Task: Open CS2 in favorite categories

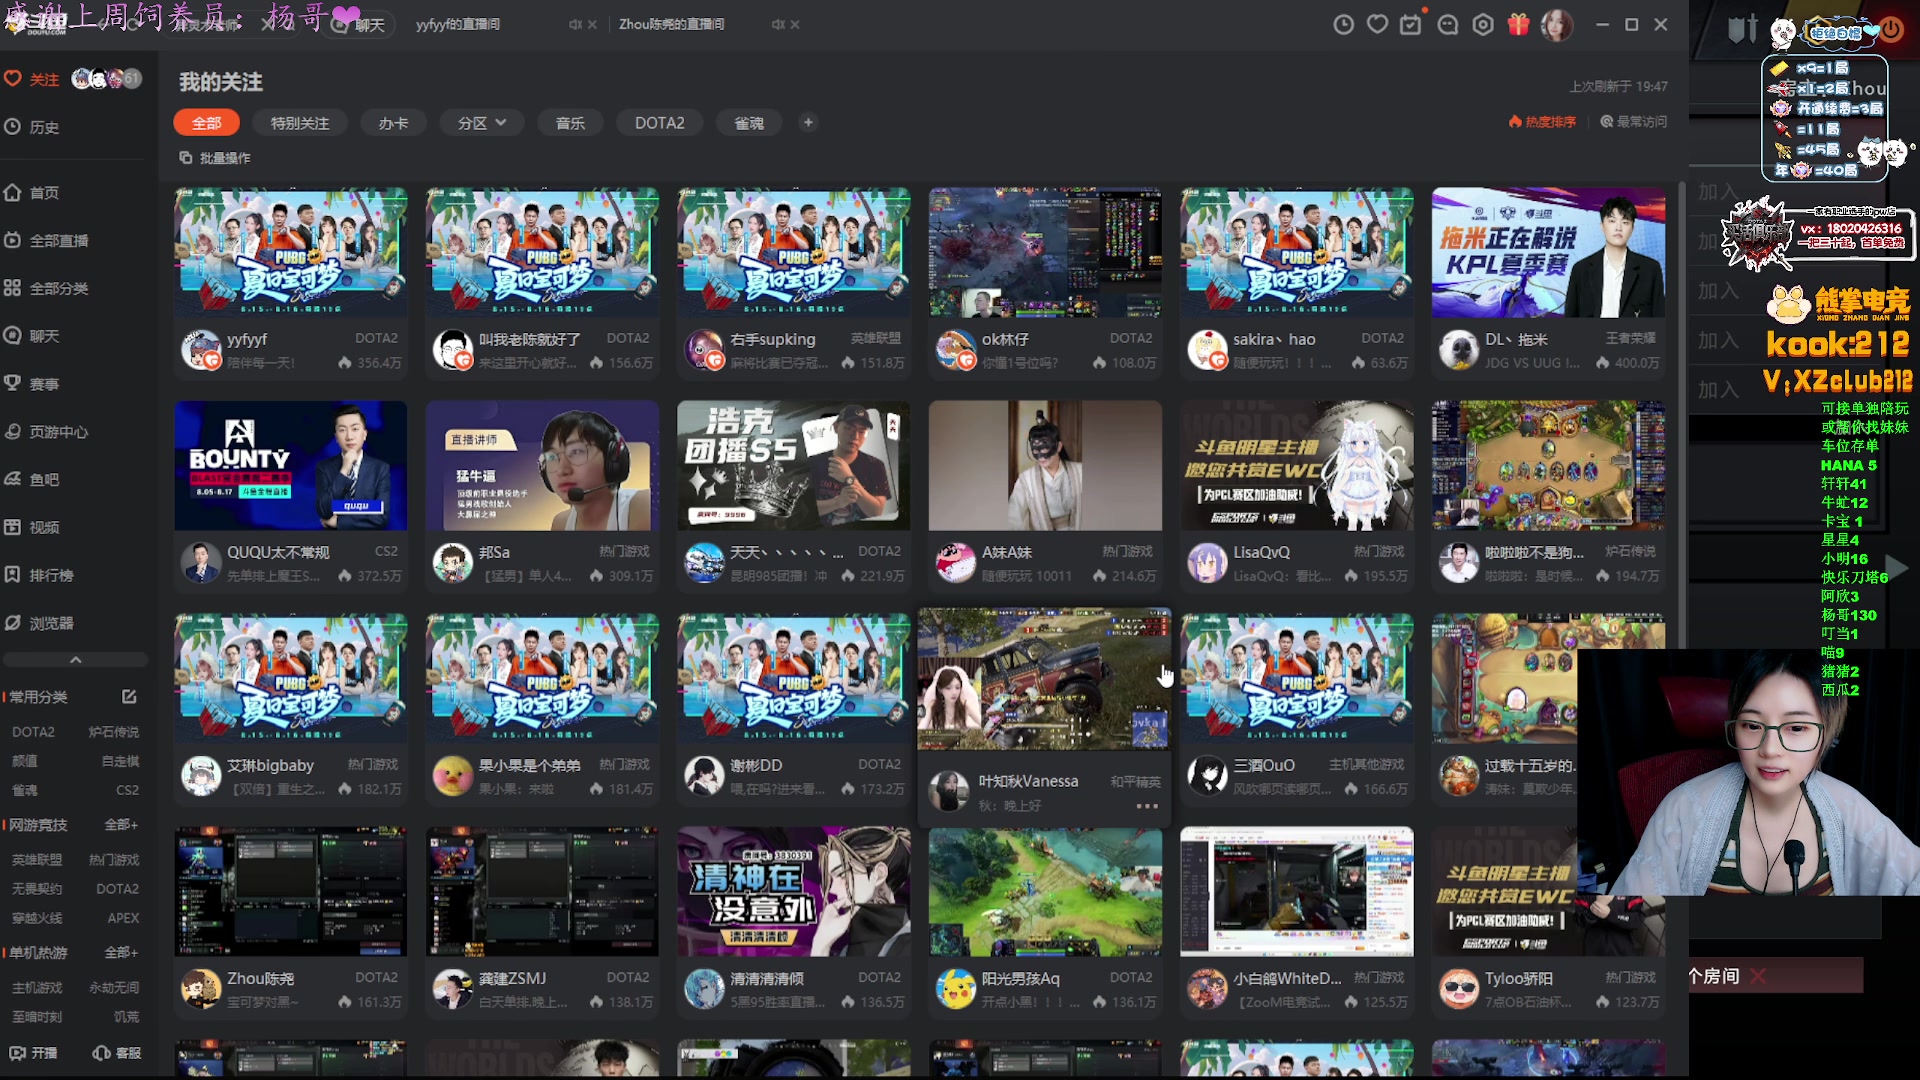Action: 127,790
